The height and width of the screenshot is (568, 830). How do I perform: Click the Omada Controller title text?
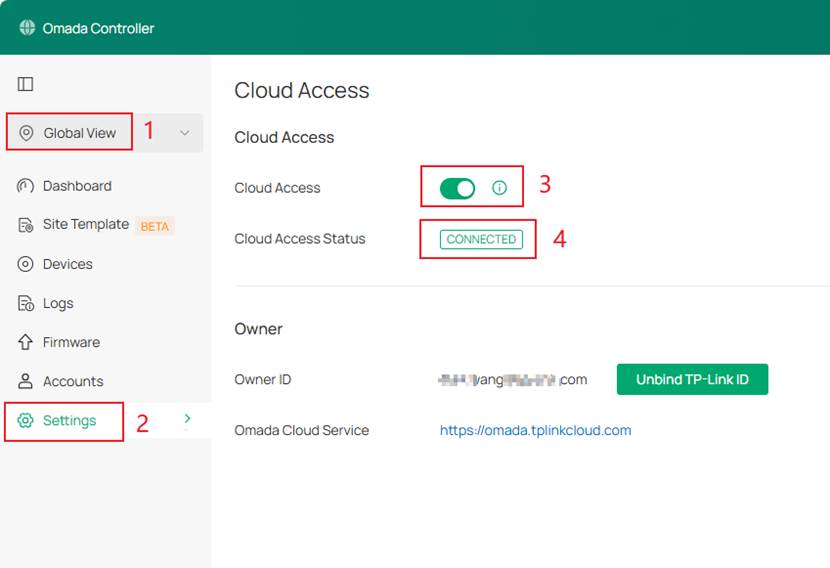pyautogui.click(x=98, y=28)
